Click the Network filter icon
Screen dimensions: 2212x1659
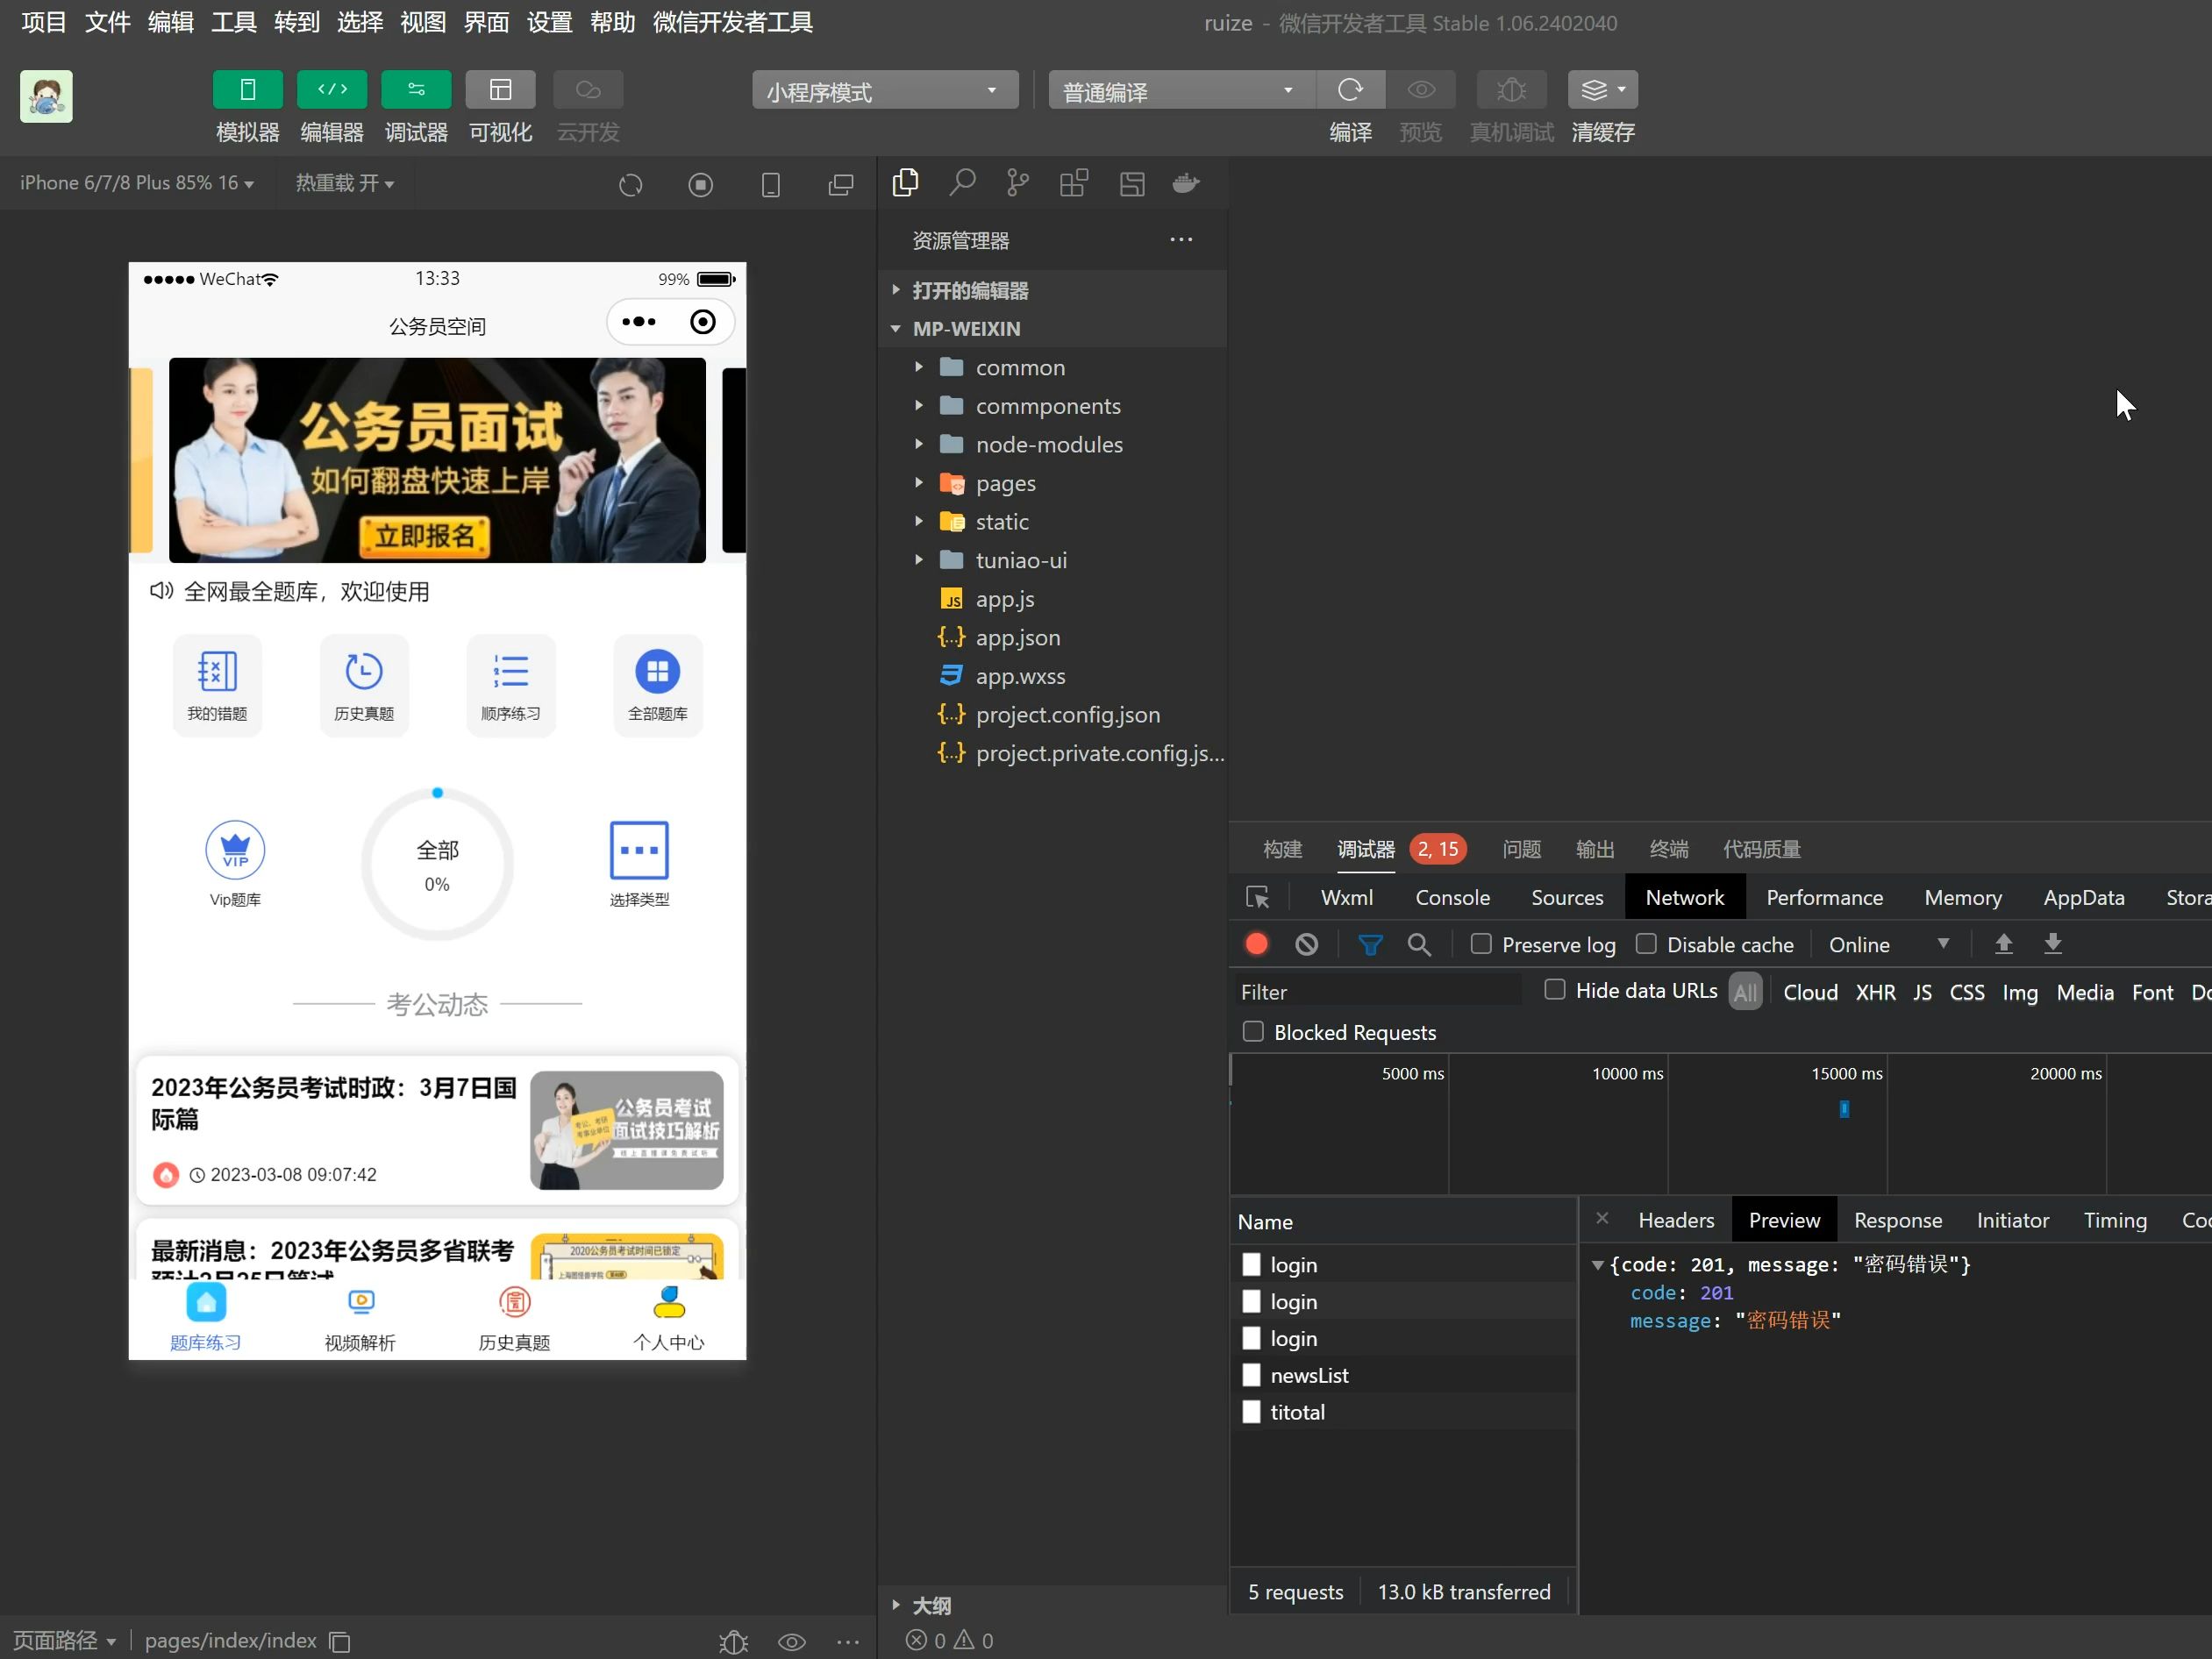pos(1368,944)
